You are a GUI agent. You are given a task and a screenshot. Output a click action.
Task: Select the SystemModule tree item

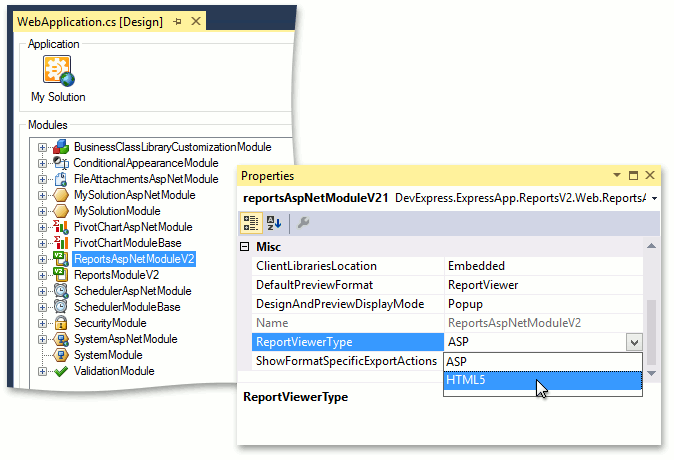[108, 355]
